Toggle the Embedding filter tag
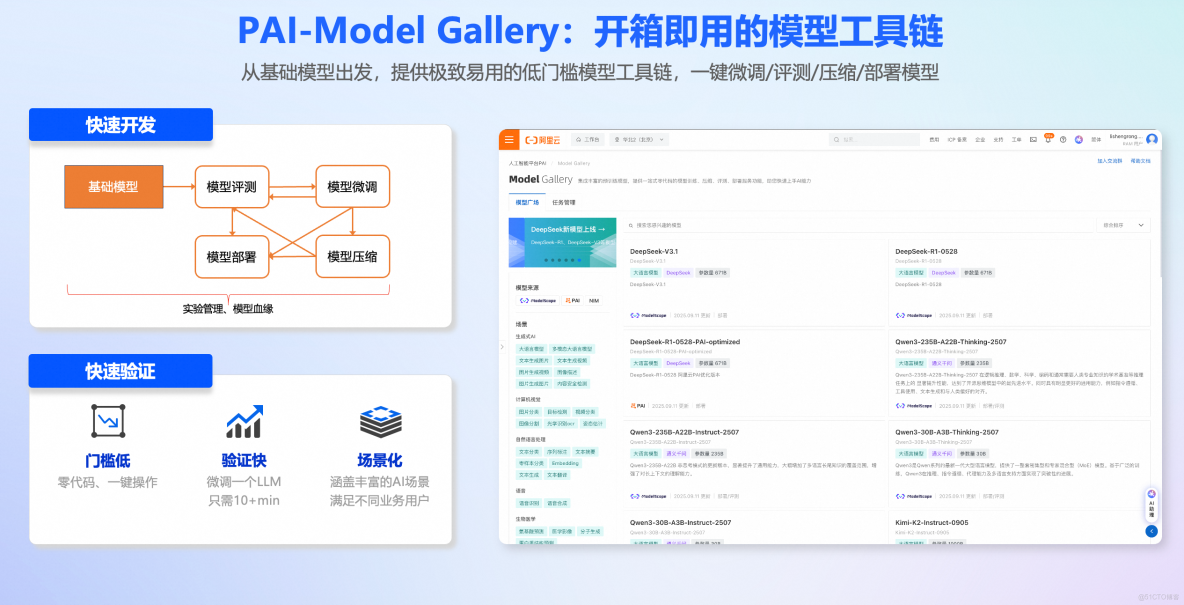Viewport: 1184px width, 605px height. (563, 463)
